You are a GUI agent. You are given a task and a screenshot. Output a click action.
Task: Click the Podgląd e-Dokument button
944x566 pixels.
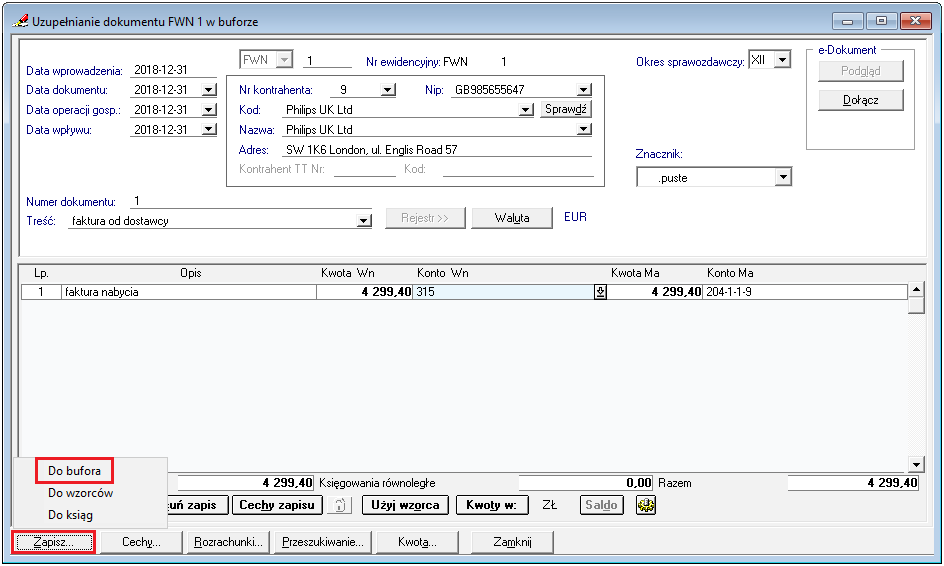[x=860, y=71]
